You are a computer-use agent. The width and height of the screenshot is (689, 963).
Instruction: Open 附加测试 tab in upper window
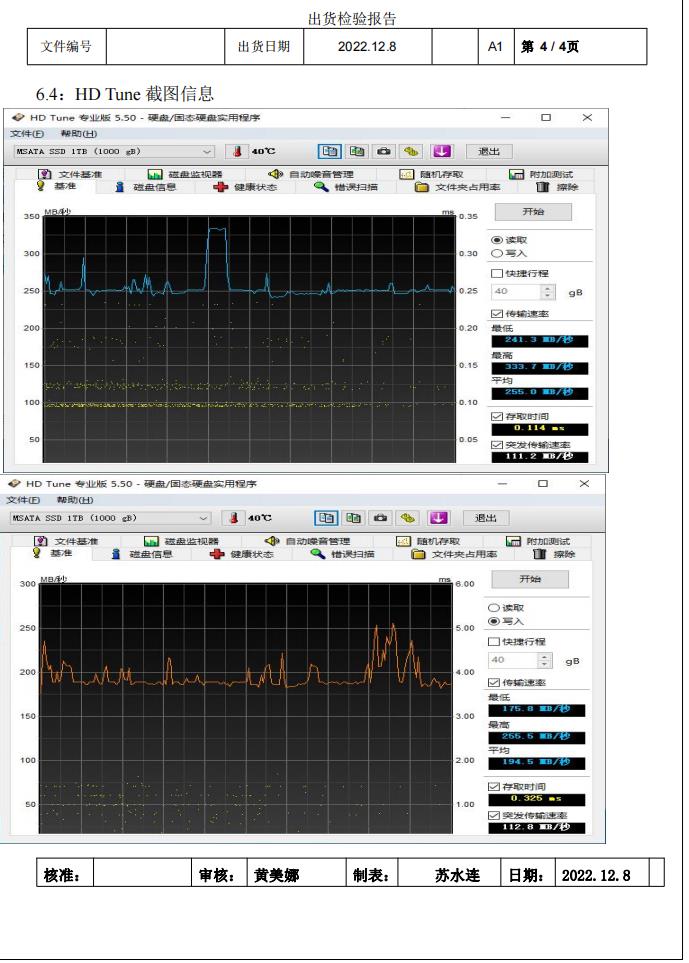(542, 174)
